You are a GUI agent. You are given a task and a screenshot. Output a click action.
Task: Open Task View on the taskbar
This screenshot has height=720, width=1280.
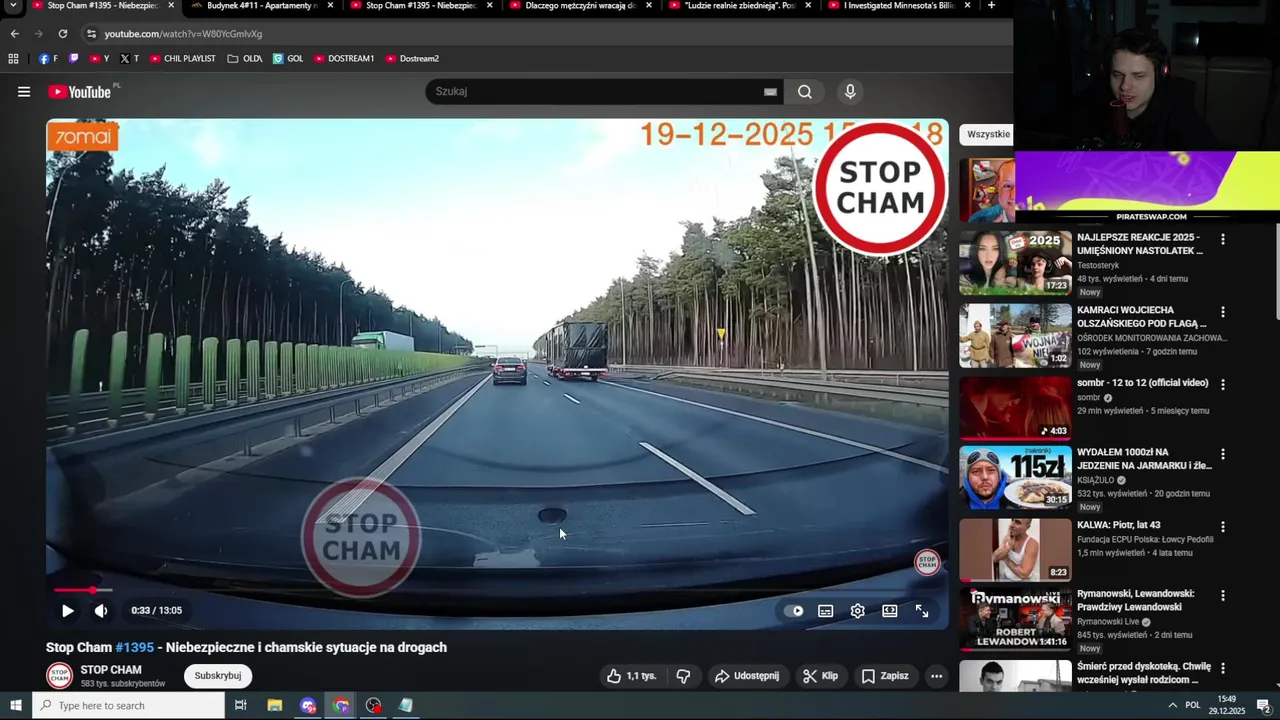click(240, 706)
